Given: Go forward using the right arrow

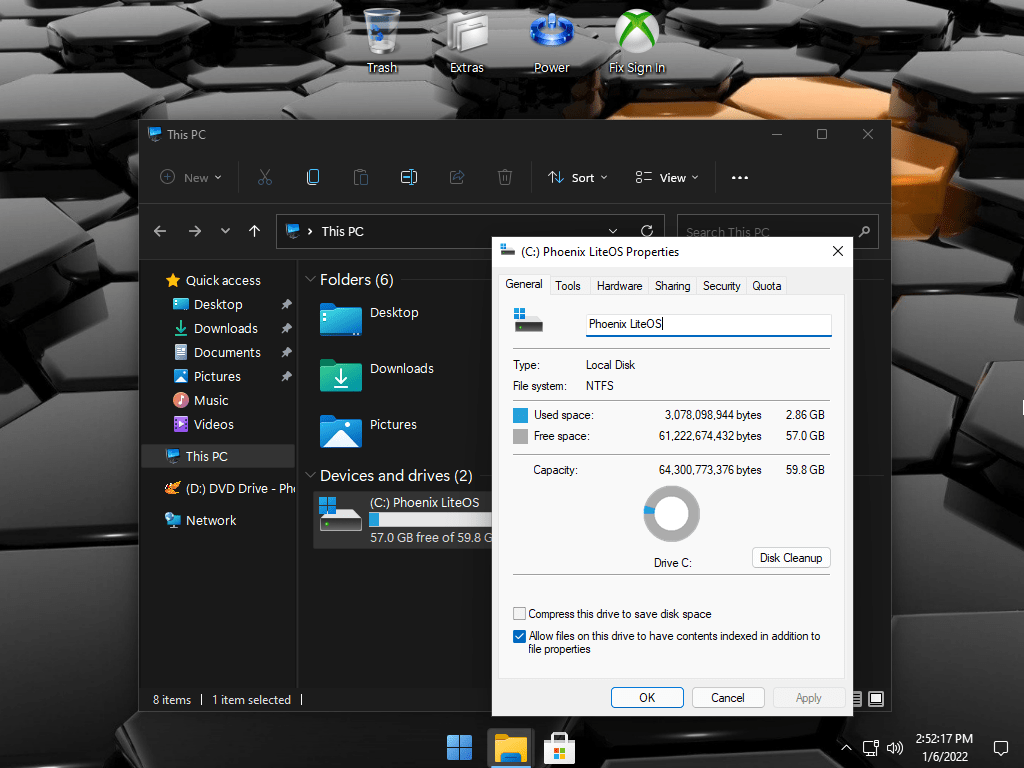Looking at the screenshot, I should 195,231.
